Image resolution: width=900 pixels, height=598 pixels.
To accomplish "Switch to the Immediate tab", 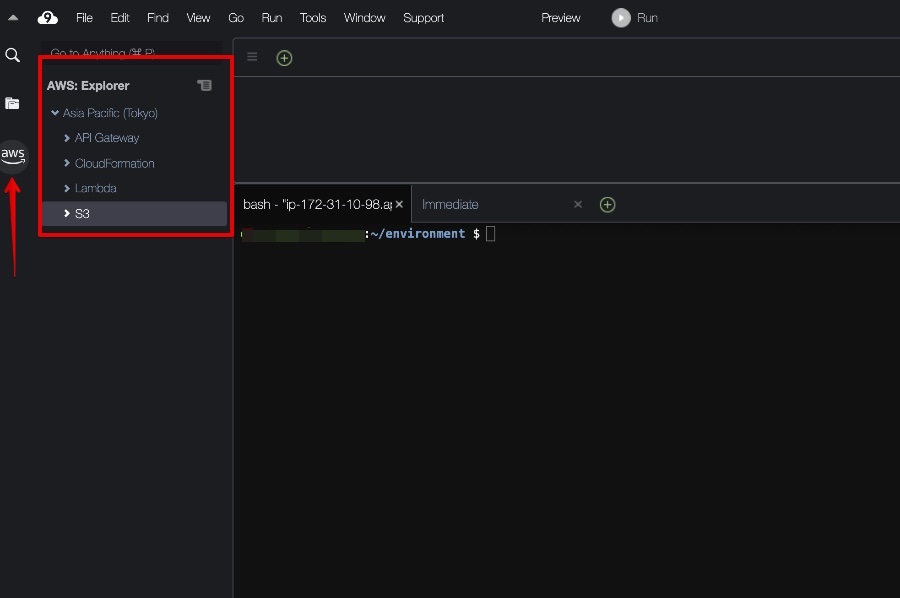I will pyautogui.click(x=450, y=204).
